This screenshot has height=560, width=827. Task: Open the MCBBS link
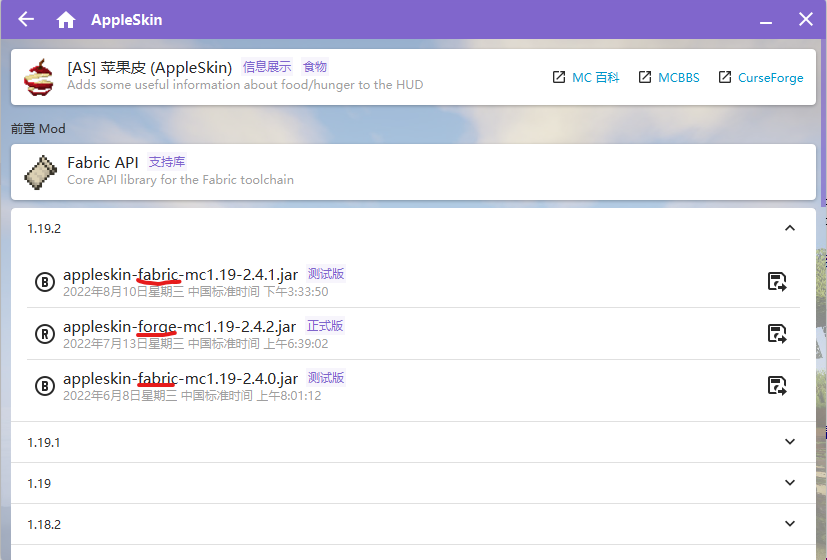pos(669,77)
